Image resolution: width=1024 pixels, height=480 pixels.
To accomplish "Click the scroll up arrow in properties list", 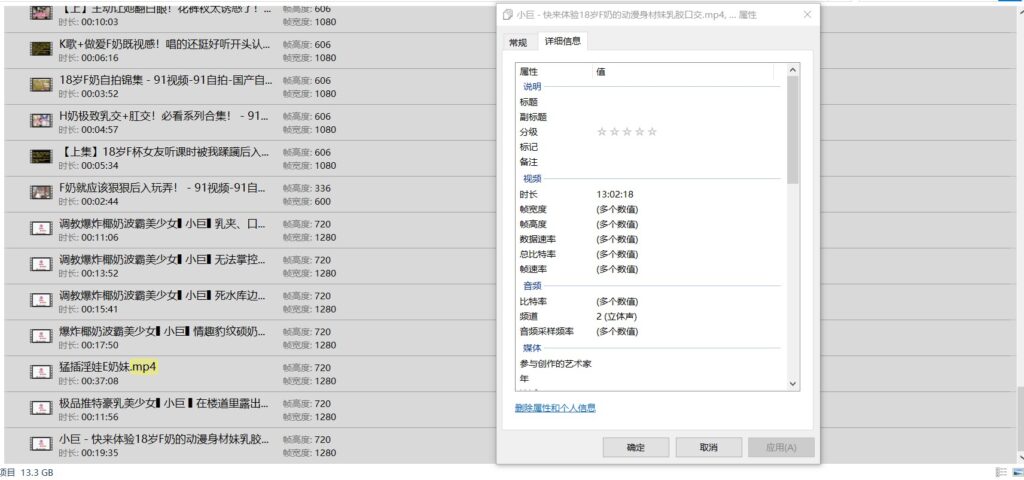I will coord(793,71).
